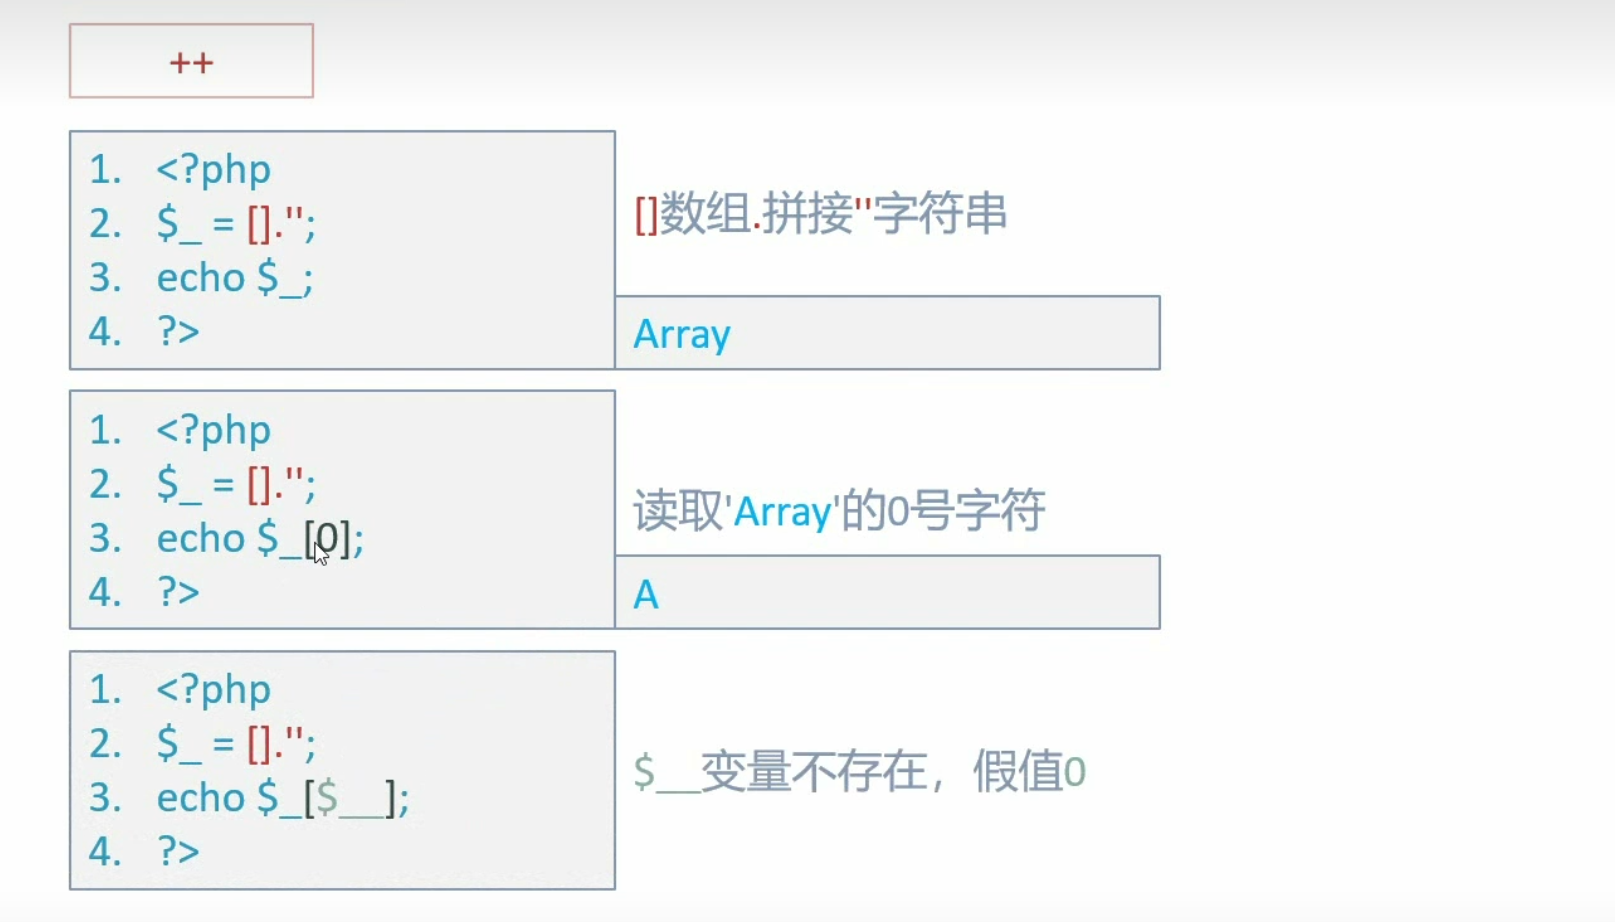Click the output box showing "A"
Viewport: 1615px width, 922px height.
click(x=887, y=593)
